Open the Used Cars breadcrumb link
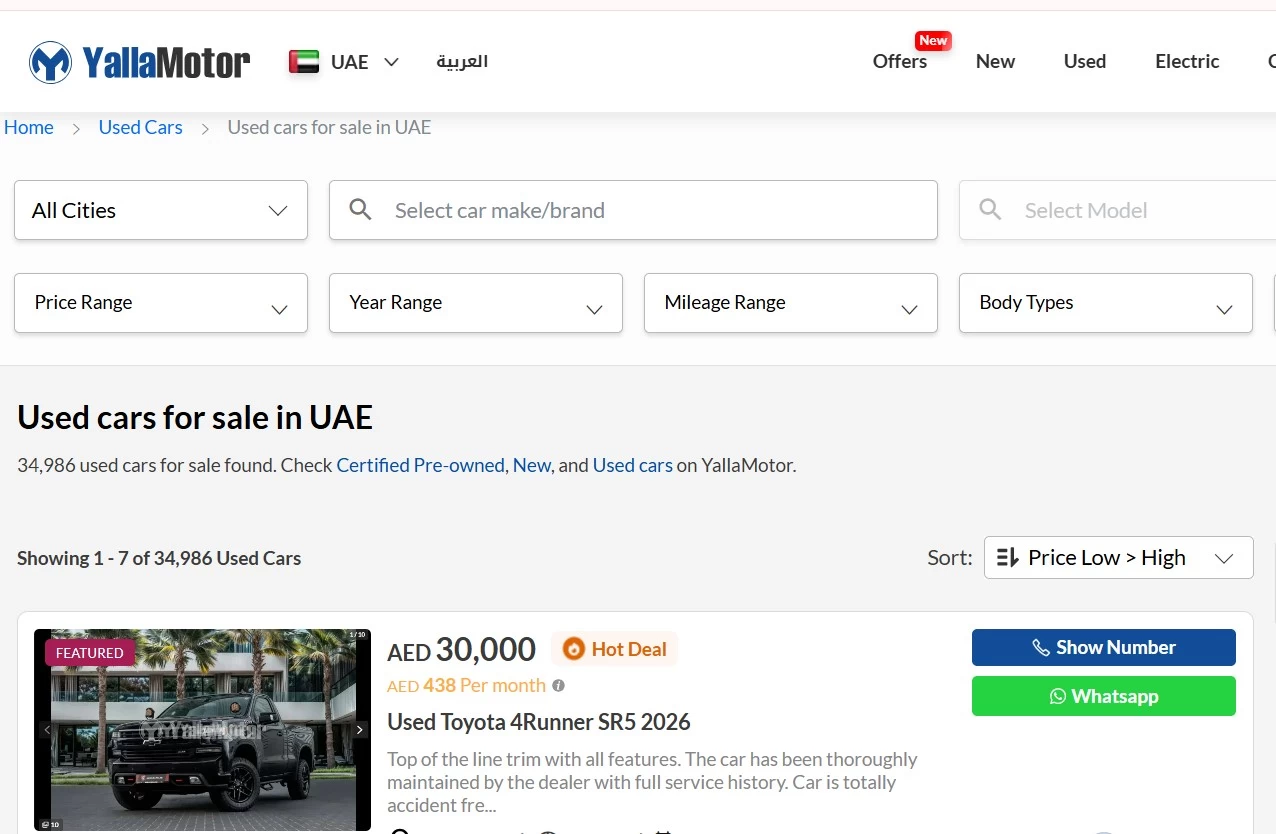 coord(140,127)
